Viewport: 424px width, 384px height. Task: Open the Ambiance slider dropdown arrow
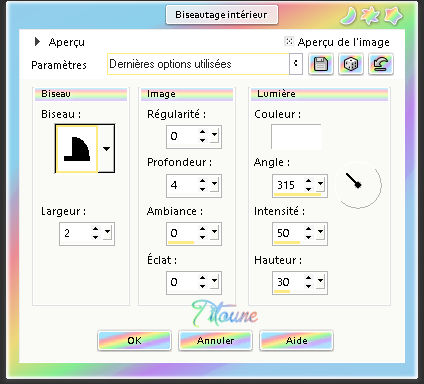pyautogui.click(x=214, y=232)
